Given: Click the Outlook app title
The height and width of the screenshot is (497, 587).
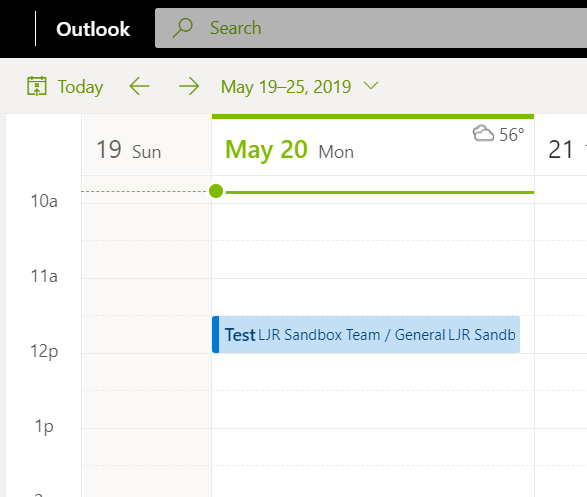Looking at the screenshot, I should (x=93, y=29).
